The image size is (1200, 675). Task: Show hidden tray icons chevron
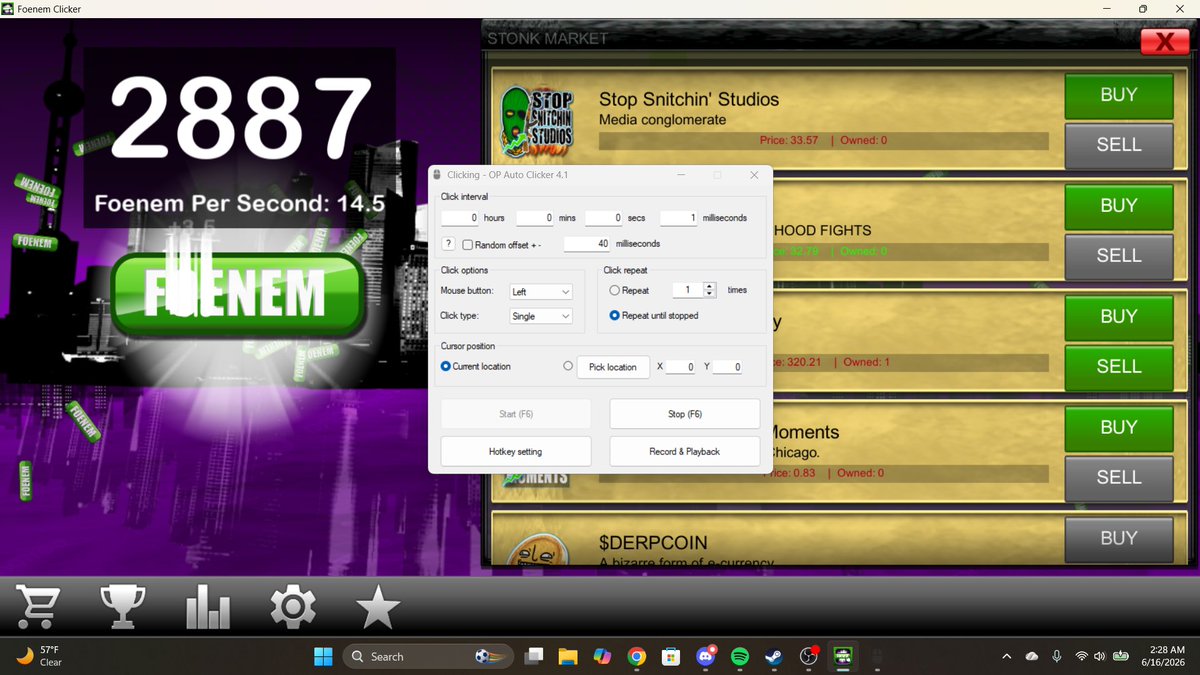[1006, 656]
